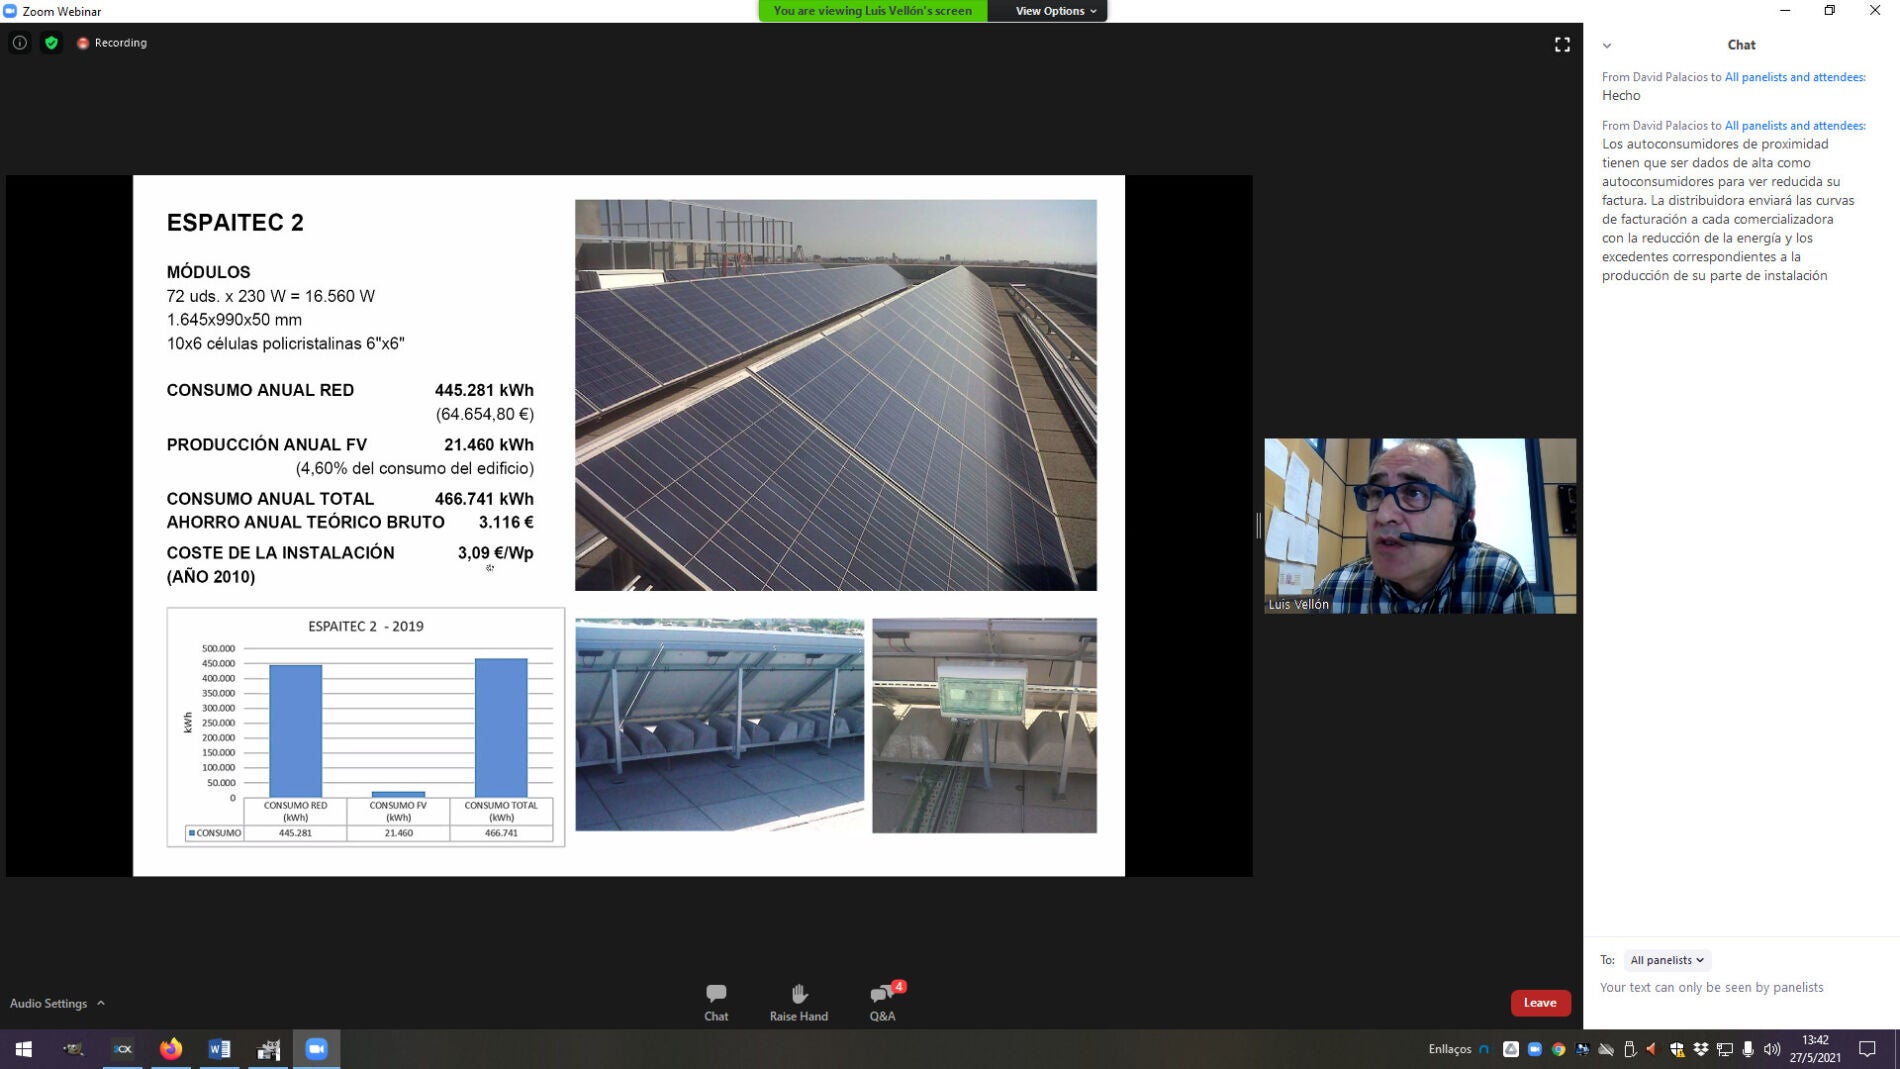Change chat recipient from All panelists
This screenshot has width=1900, height=1069.
point(1666,960)
